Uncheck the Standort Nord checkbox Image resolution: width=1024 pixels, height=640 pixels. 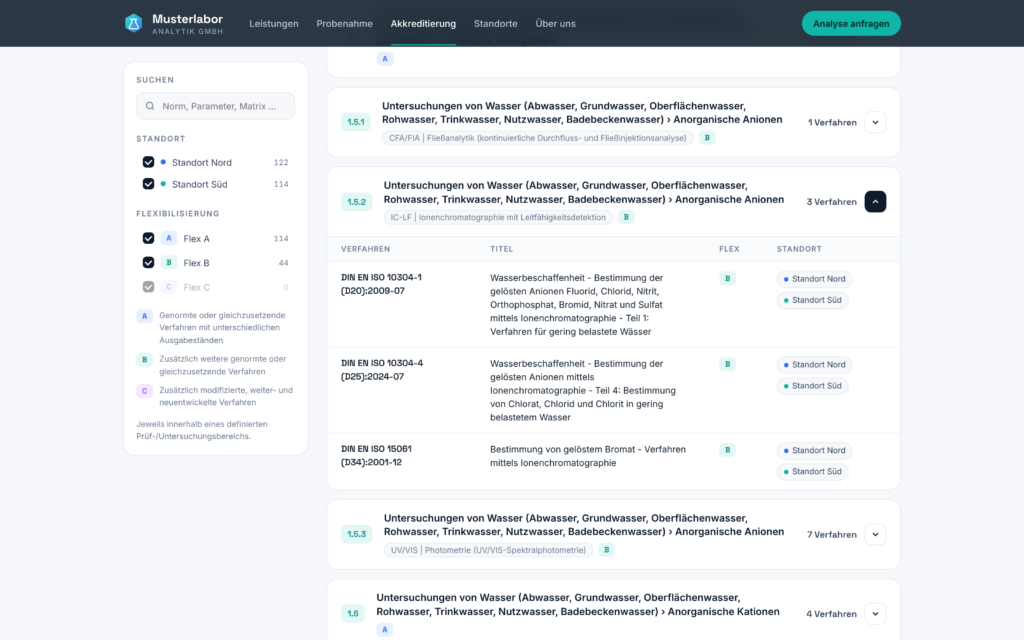tap(148, 162)
